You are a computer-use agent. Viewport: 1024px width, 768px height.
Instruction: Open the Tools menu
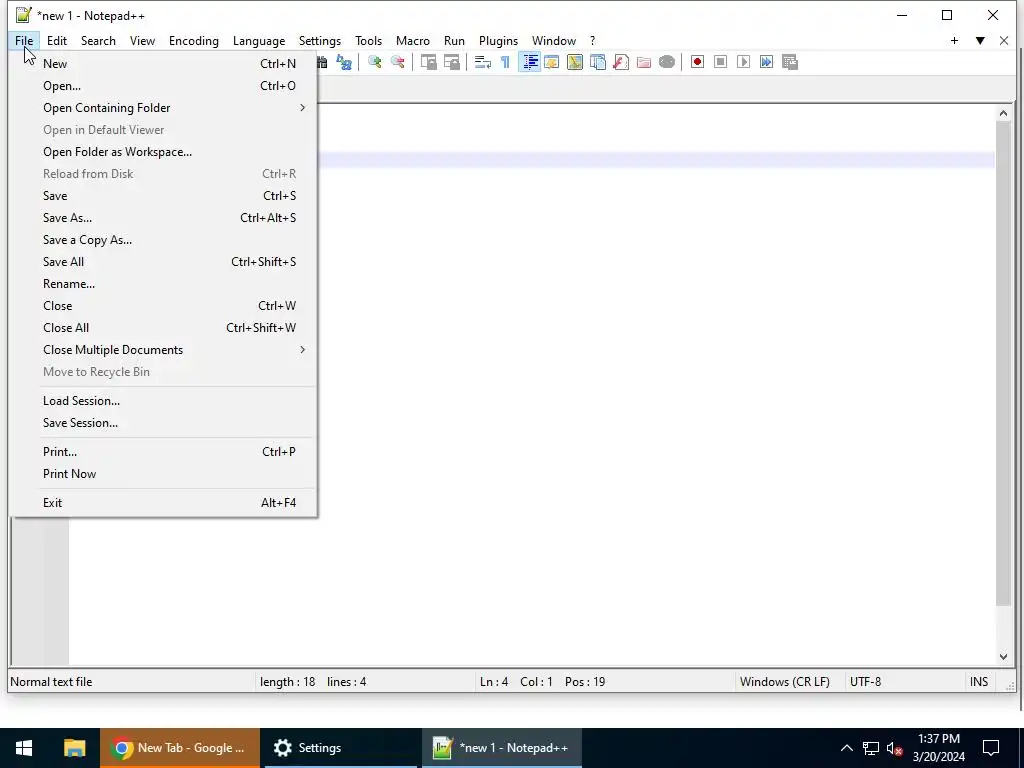tap(368, 40)
